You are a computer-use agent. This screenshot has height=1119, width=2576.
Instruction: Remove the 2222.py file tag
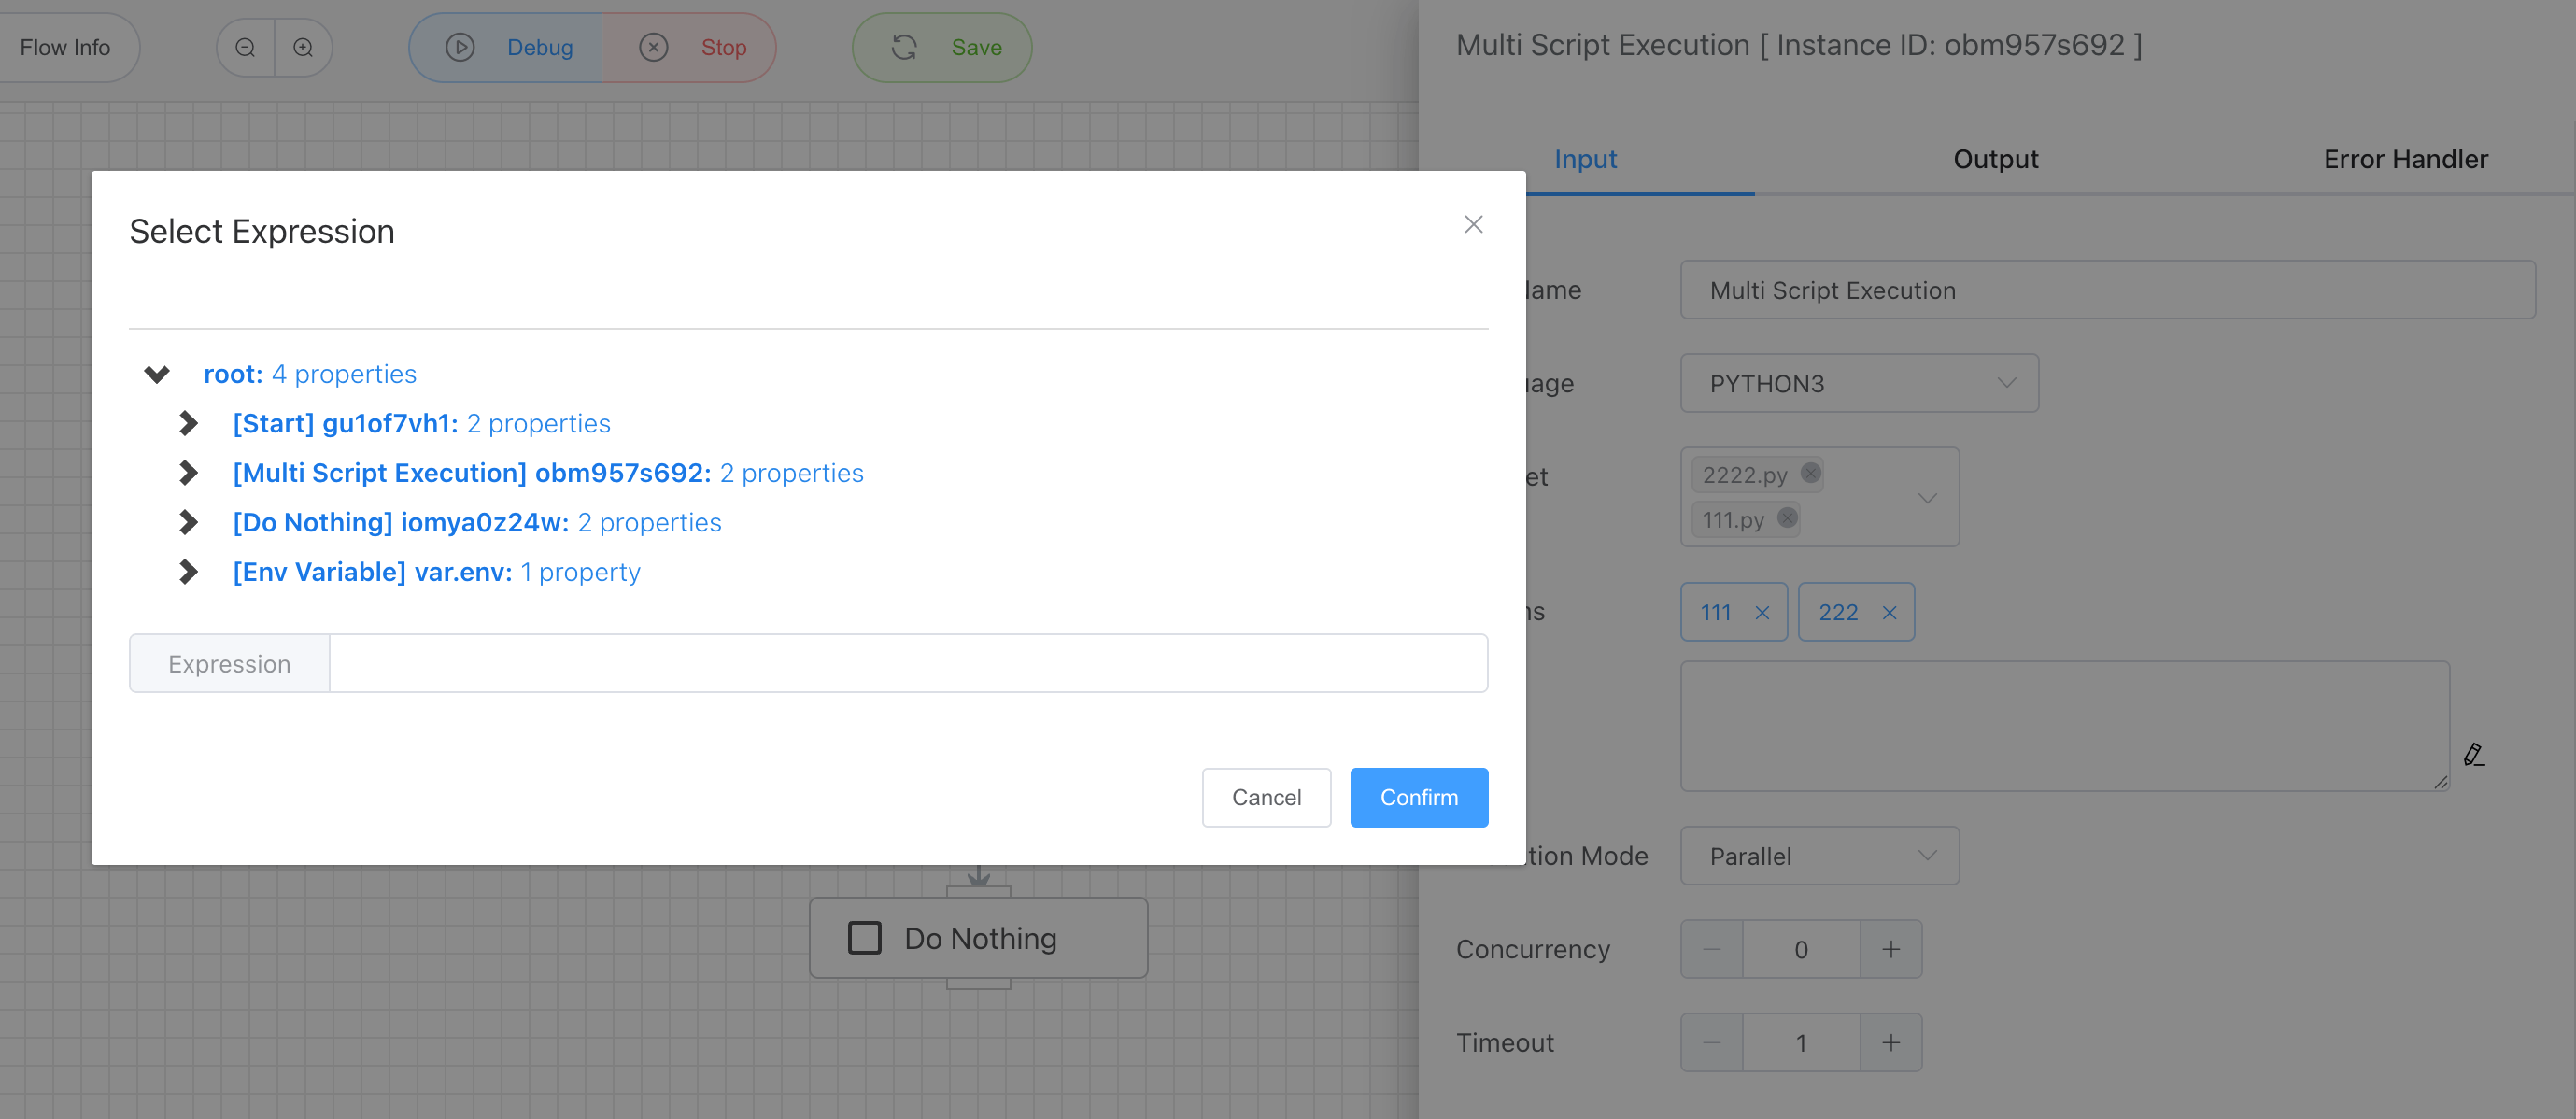(x=1811, y=473)
